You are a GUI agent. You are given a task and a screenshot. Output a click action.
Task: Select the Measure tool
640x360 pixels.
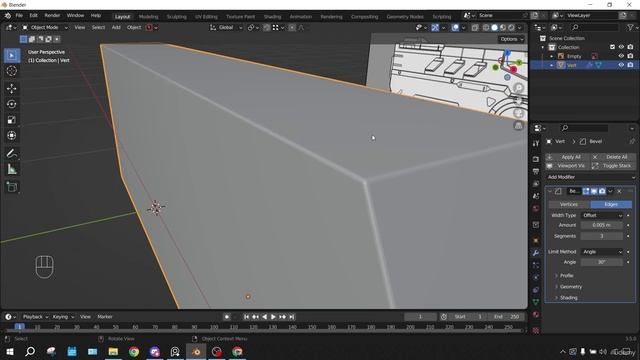click(12, 169)
